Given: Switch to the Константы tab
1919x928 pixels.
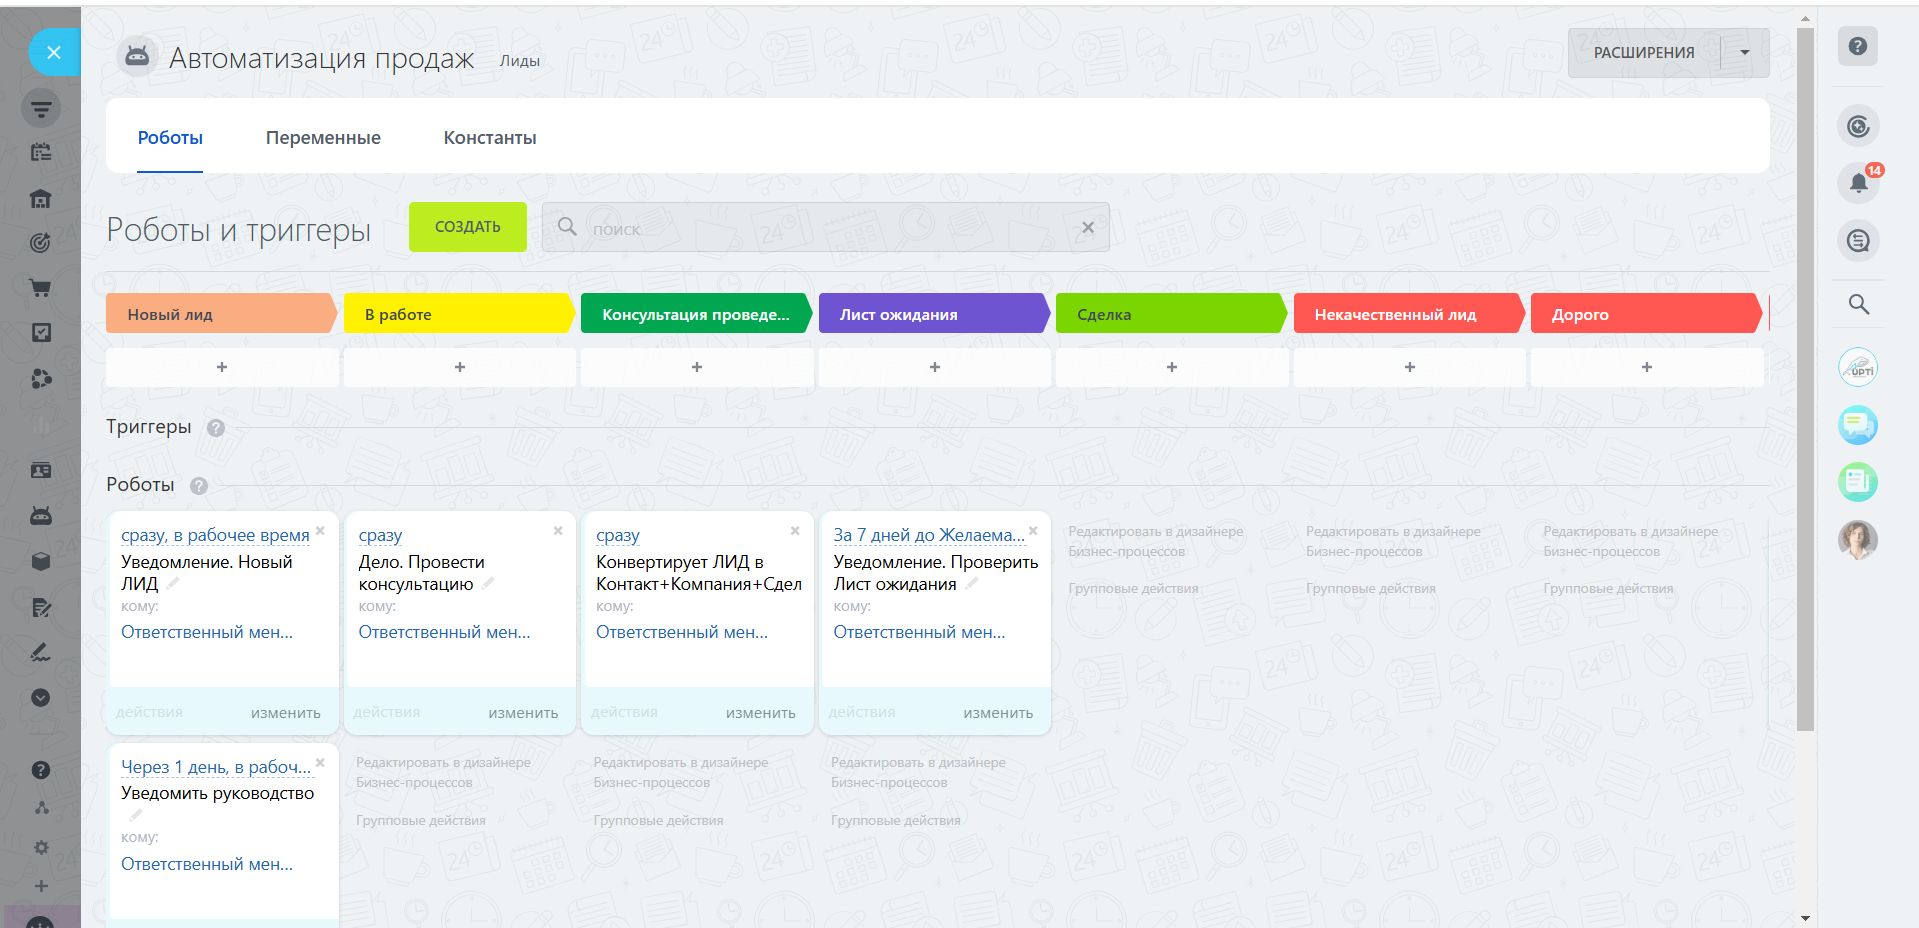Looking at the screenshot, I should tap(489, 138).
